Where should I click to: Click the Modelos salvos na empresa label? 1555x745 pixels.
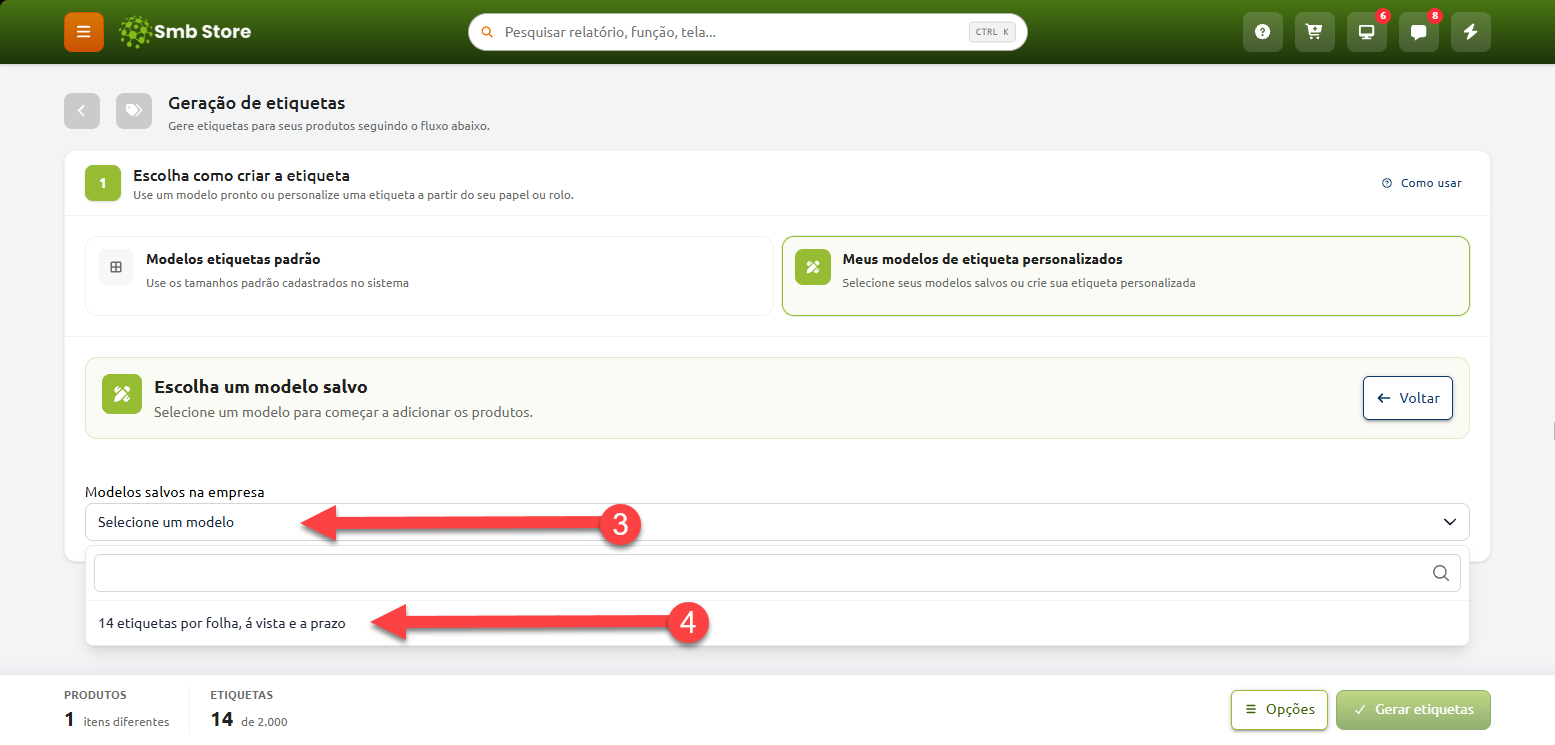(175, 492)
